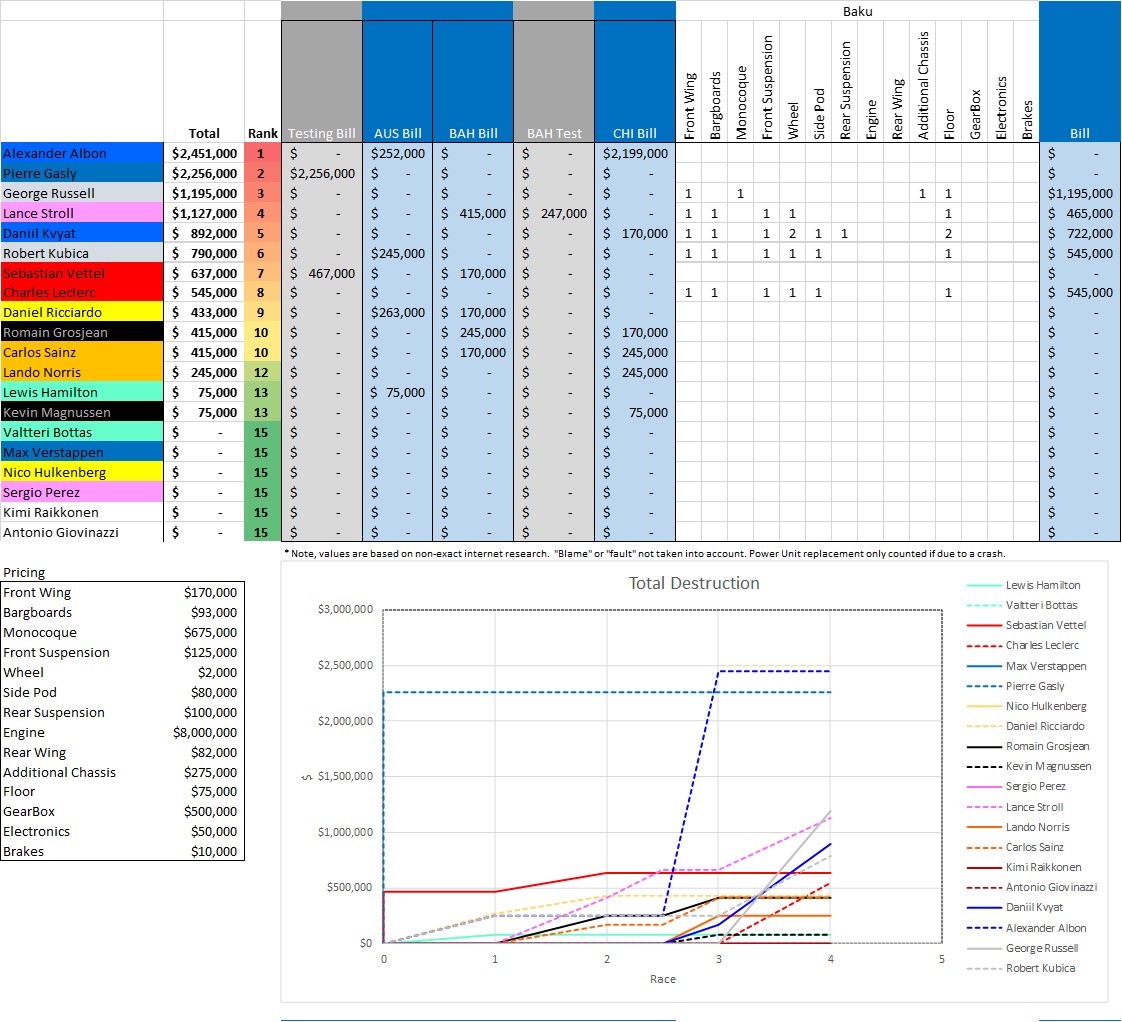Select the Lewis Hamilton legend entry
This screenshot has width=1122, height=1022.
(x=1023, y=585)
